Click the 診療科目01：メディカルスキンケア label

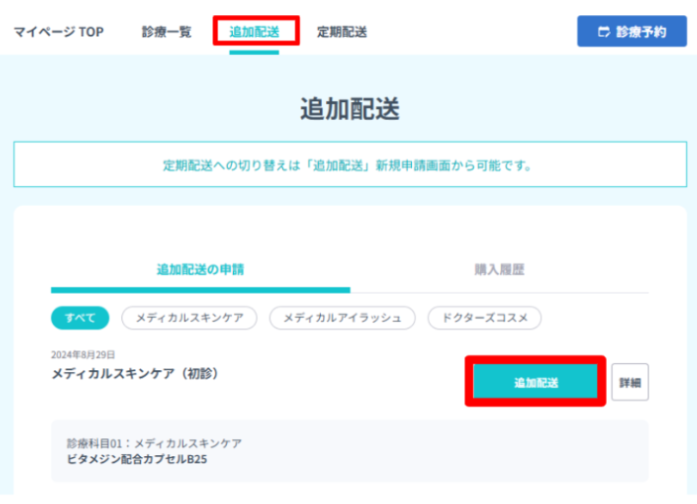154,443
